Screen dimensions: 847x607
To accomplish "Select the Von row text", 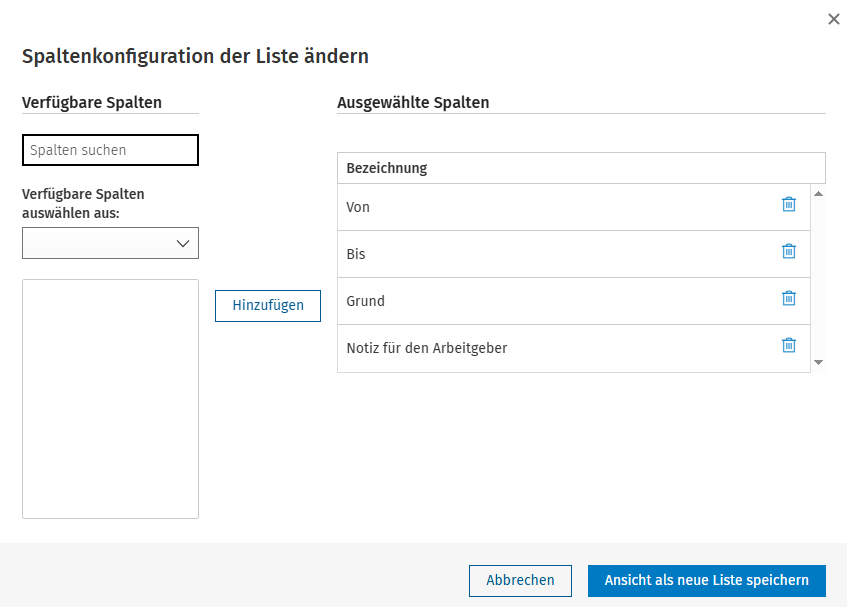I will (358, 207).
